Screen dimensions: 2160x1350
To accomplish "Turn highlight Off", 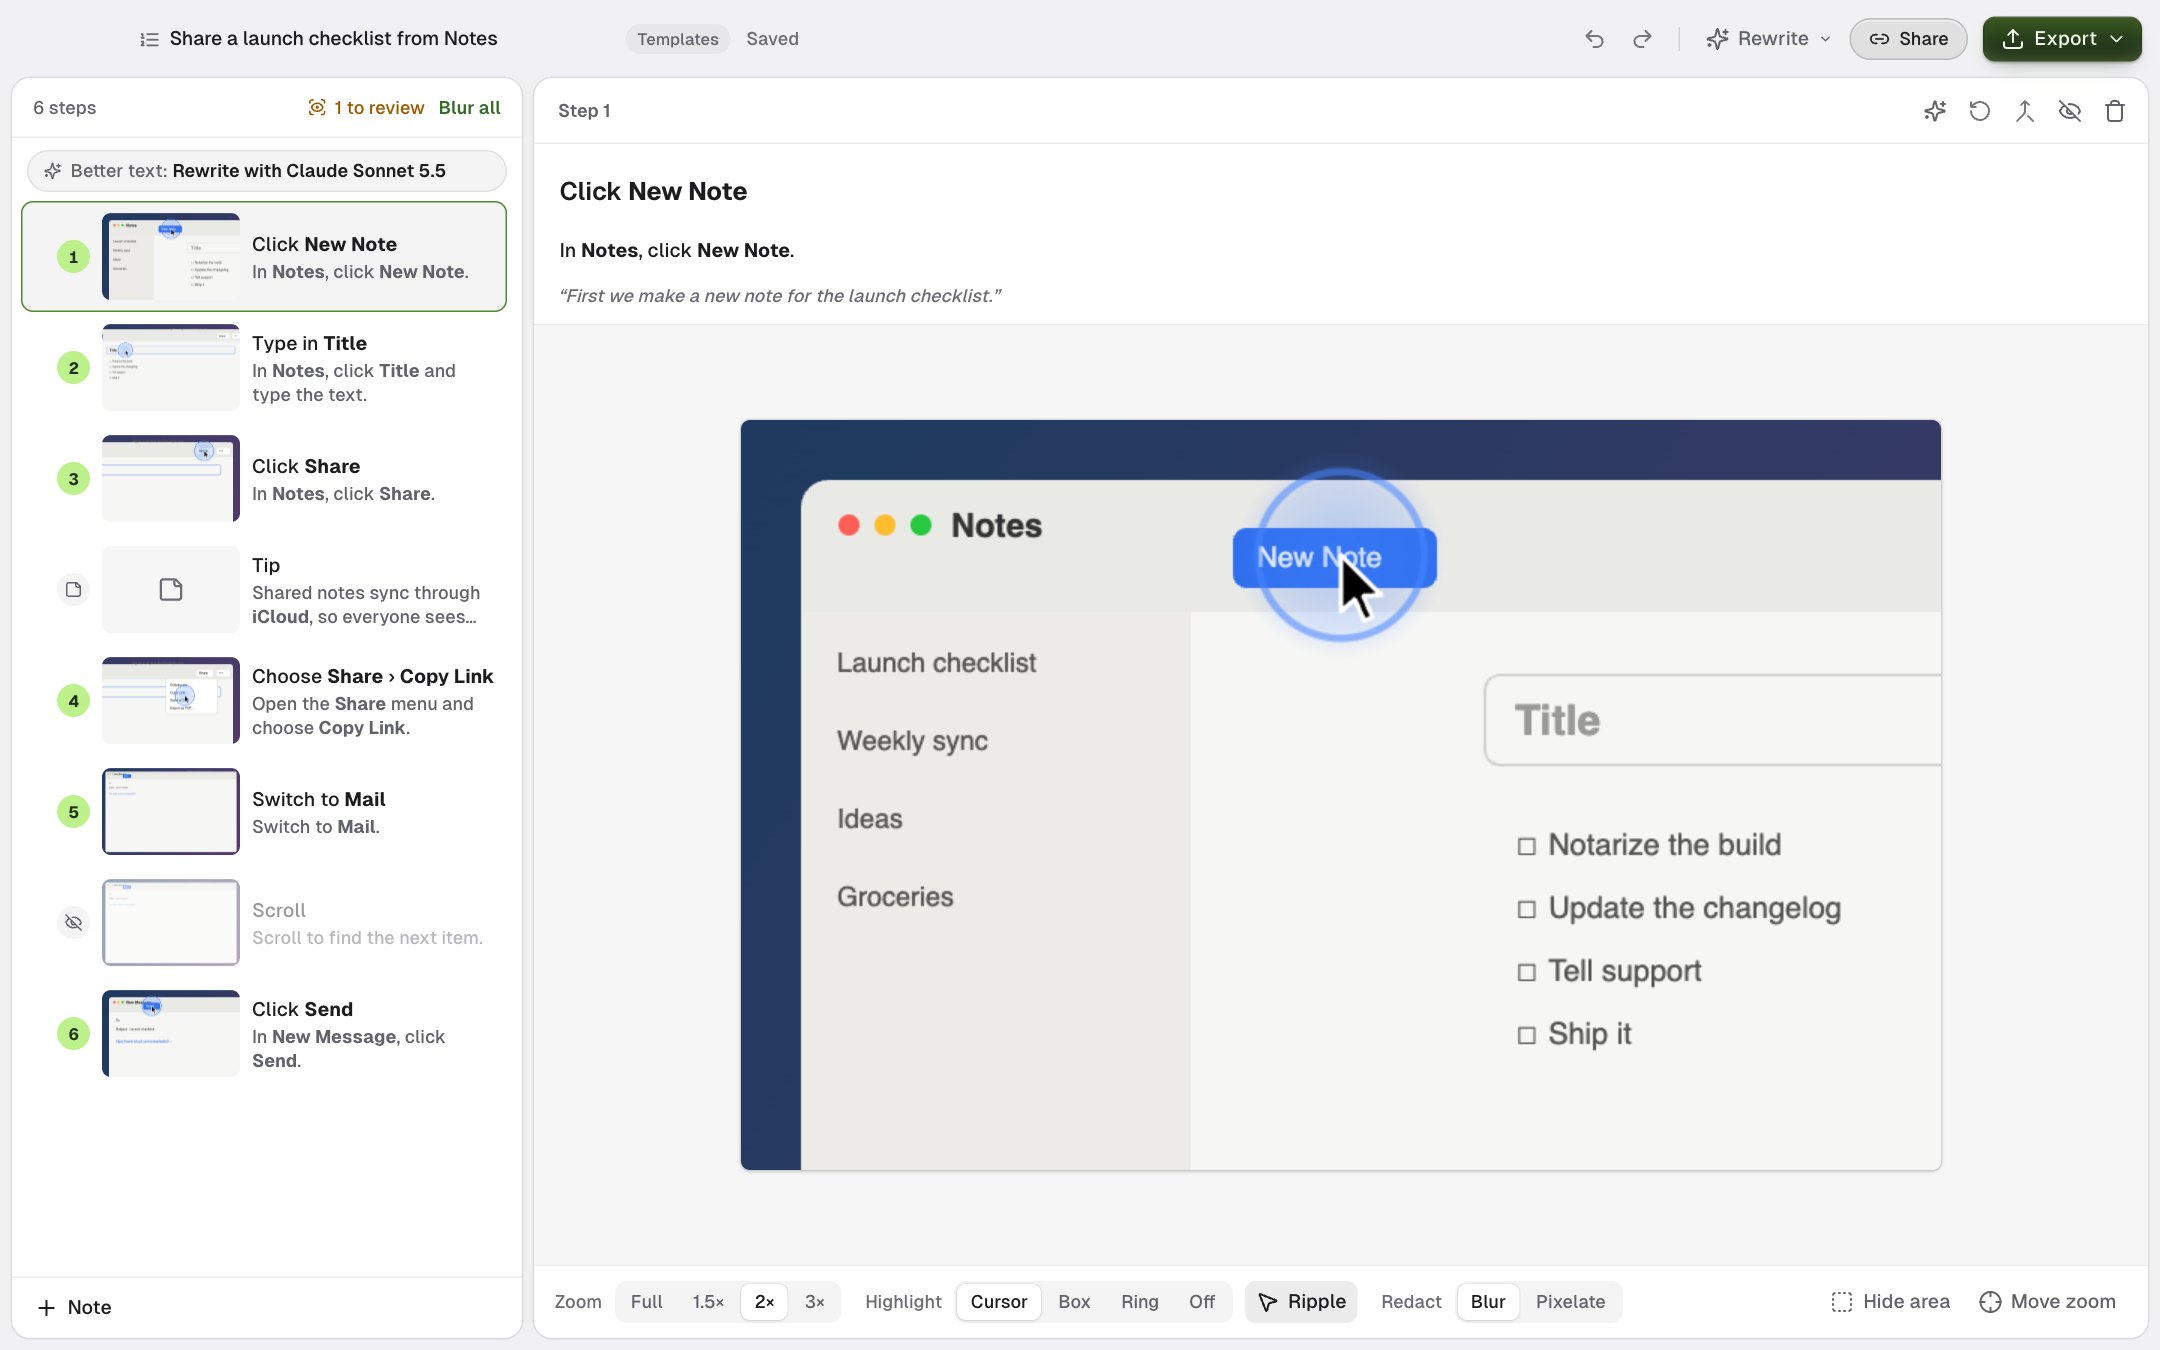I will tap(1202, 1302).
